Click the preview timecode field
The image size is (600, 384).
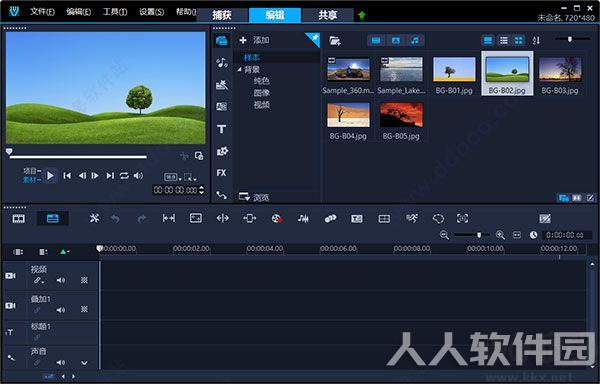[176, 190]
